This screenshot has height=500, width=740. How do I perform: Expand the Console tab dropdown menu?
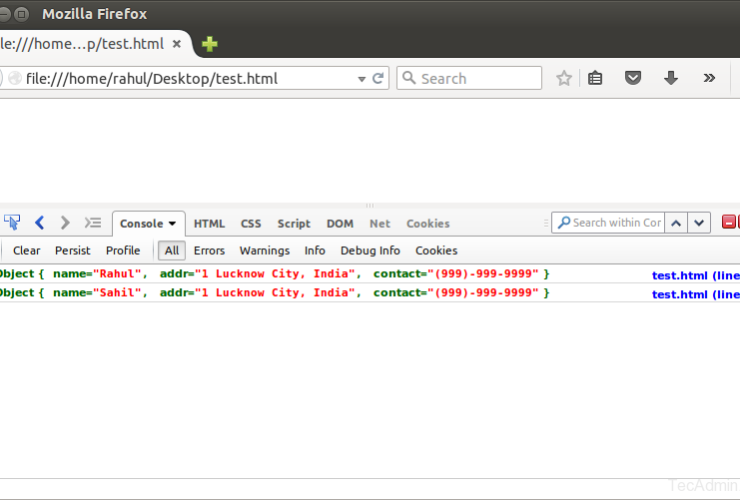(x=172, y=224)
